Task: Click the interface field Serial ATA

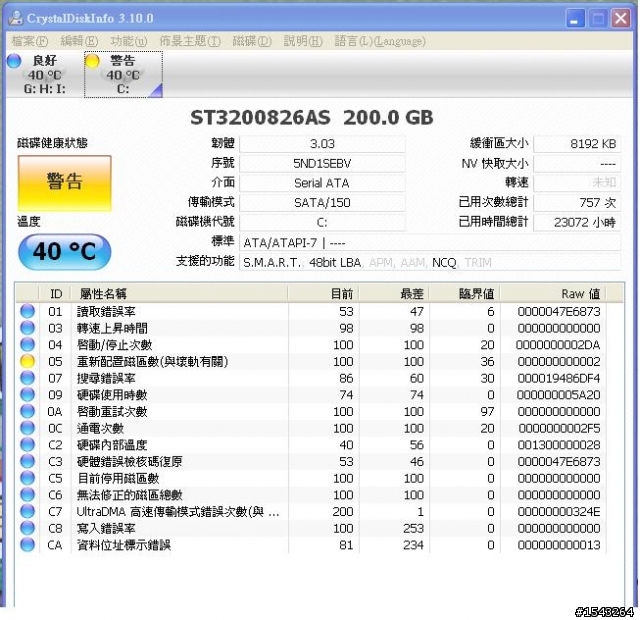Action: (322, 183)
